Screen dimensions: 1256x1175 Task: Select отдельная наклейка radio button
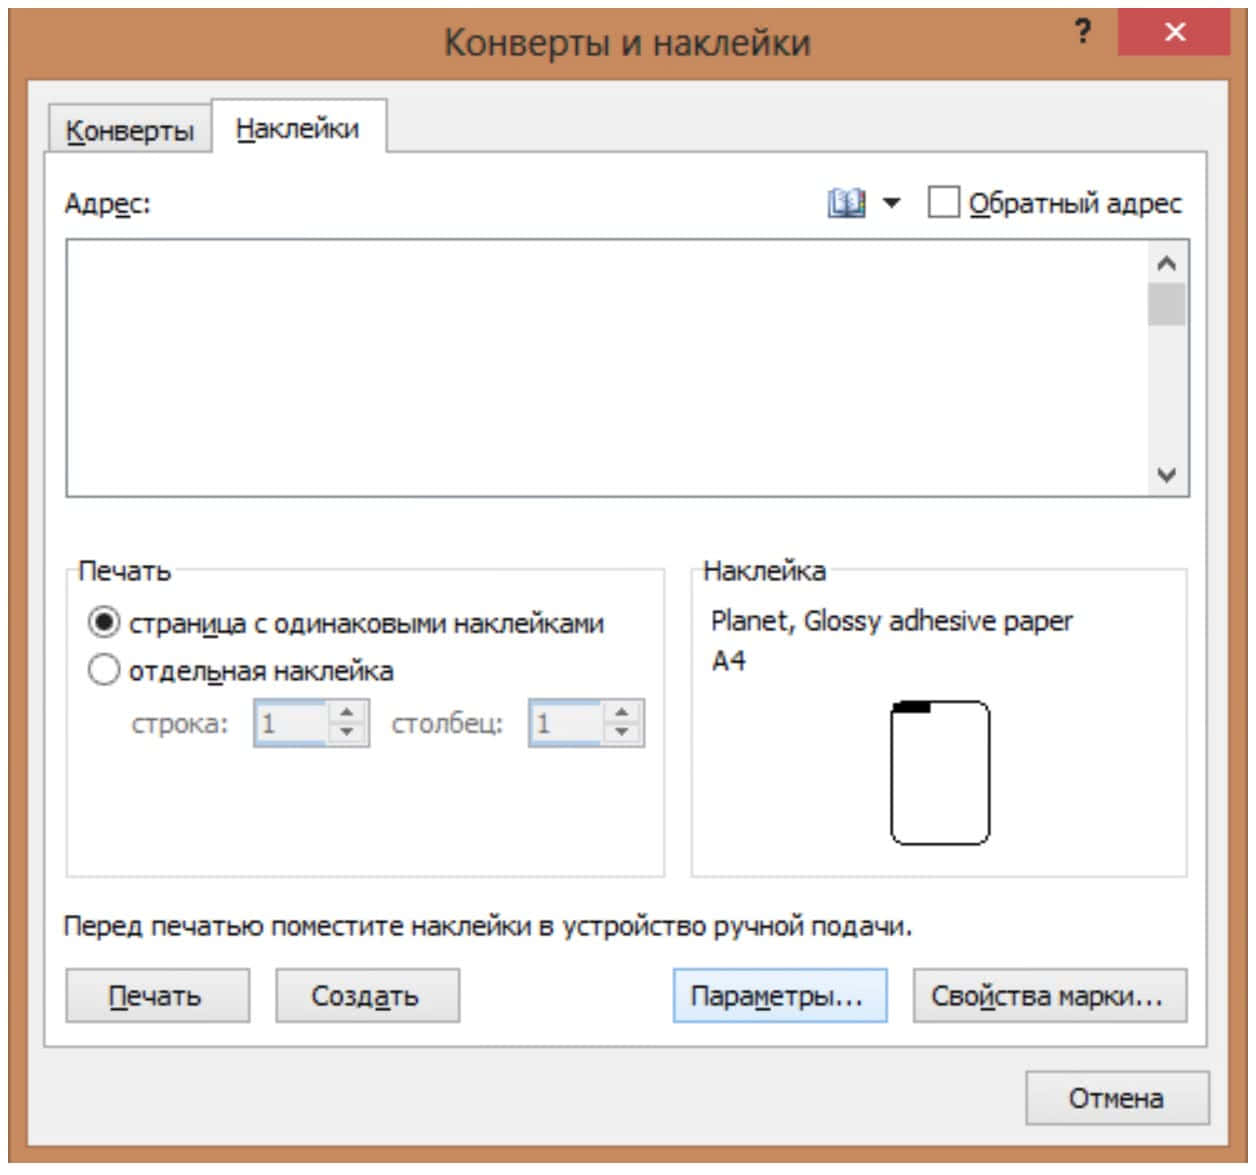point(104,670)
